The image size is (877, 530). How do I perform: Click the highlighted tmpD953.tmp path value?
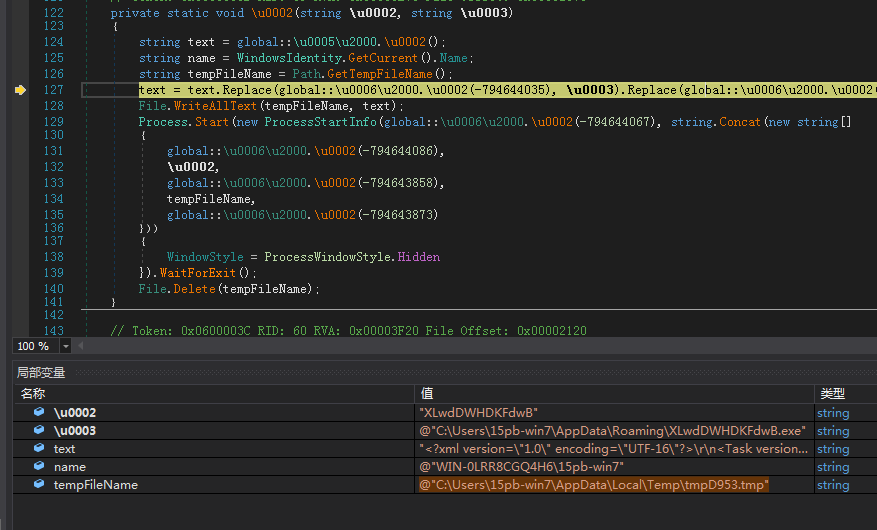(x=594, y=484)
